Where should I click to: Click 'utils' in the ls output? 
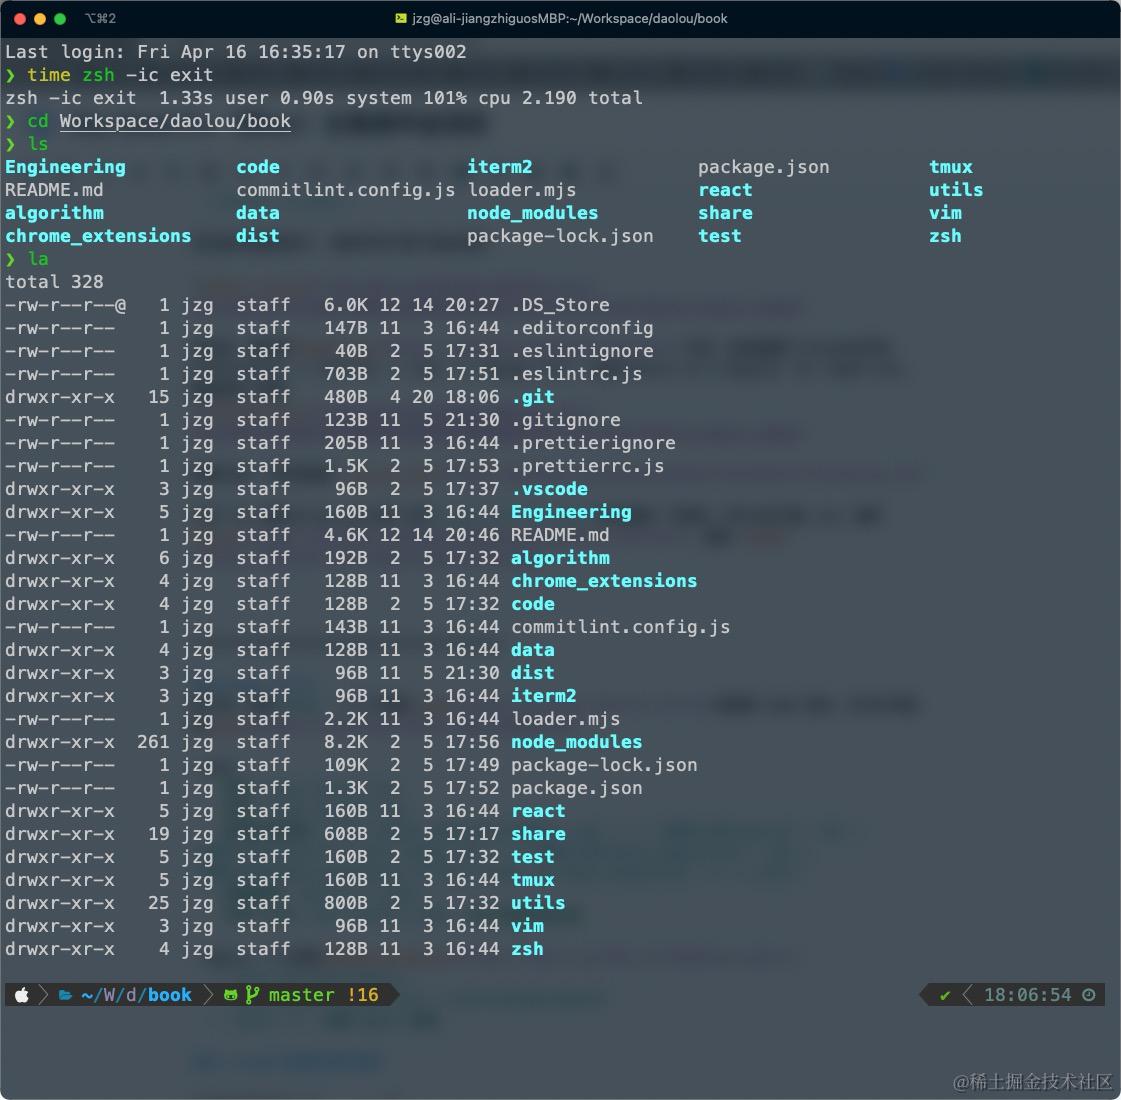pos(956,190)
